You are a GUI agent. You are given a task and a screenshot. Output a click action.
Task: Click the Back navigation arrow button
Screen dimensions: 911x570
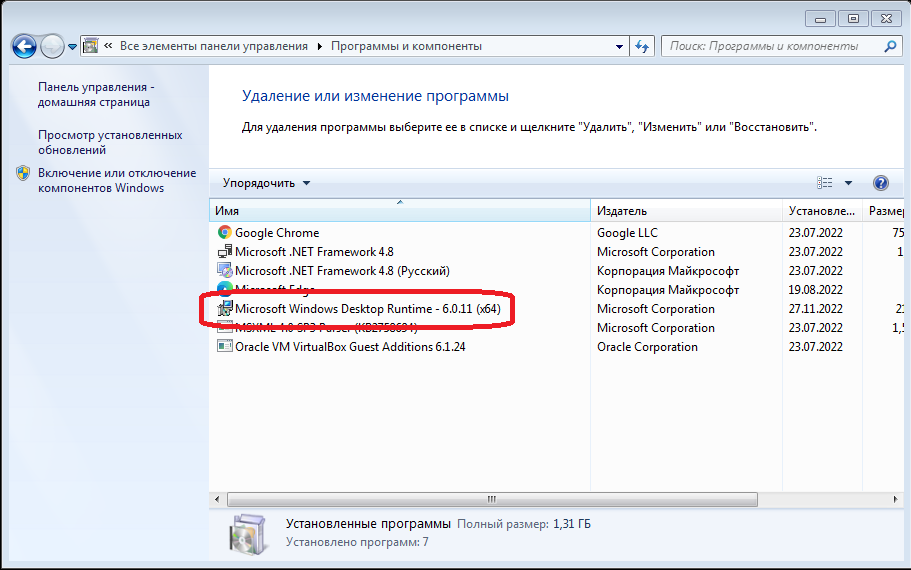(24, 46)
